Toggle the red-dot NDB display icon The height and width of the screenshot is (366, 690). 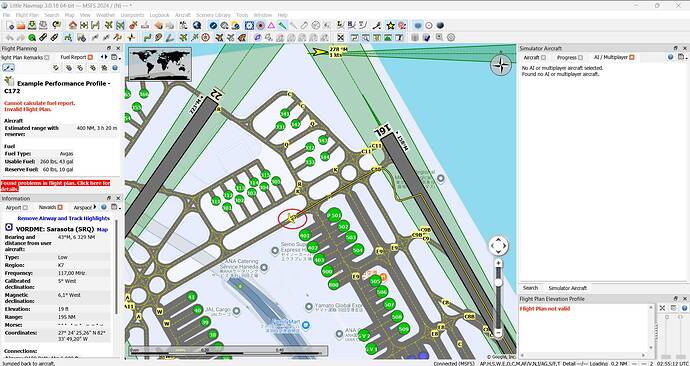tap(260, 26)
